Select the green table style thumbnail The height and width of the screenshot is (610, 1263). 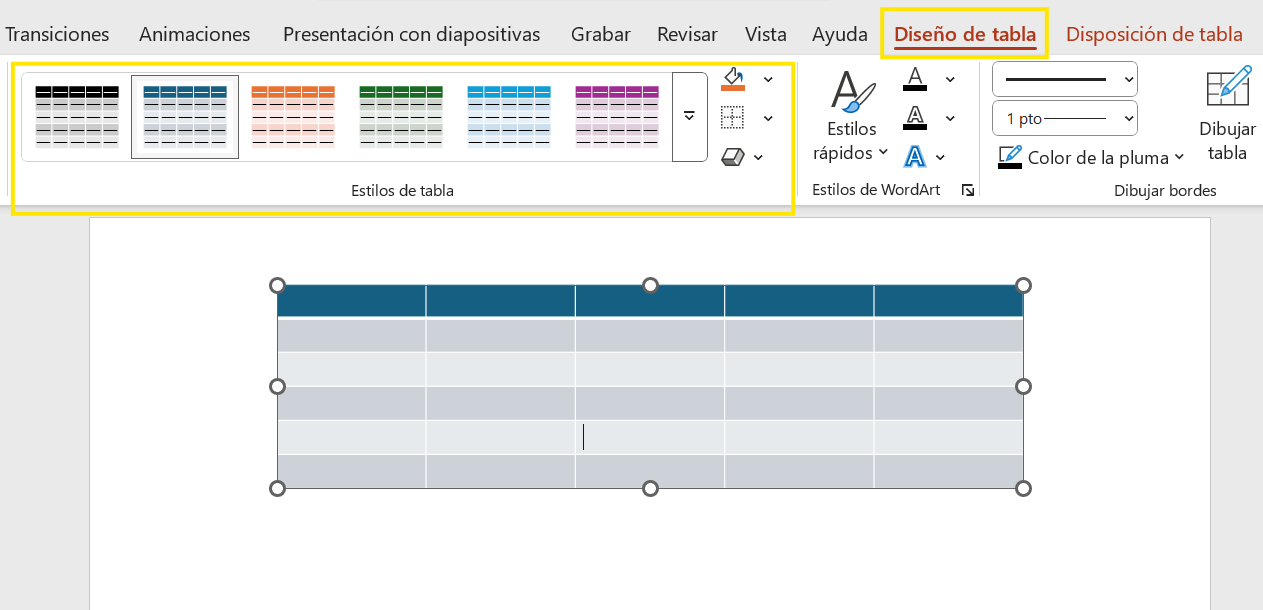(x=401, y=116)
